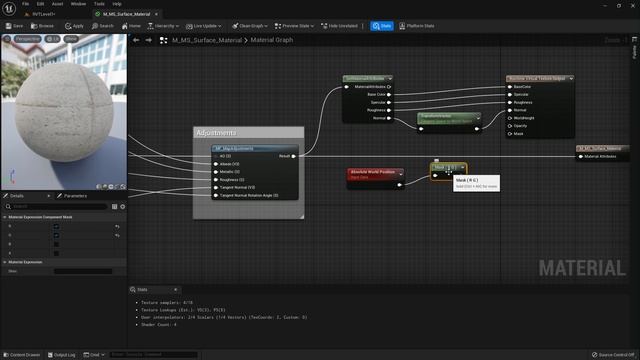Open the File menu
The width and height of the screenshot is (640, 360).
pyautogui.click(x=25, y=4)
